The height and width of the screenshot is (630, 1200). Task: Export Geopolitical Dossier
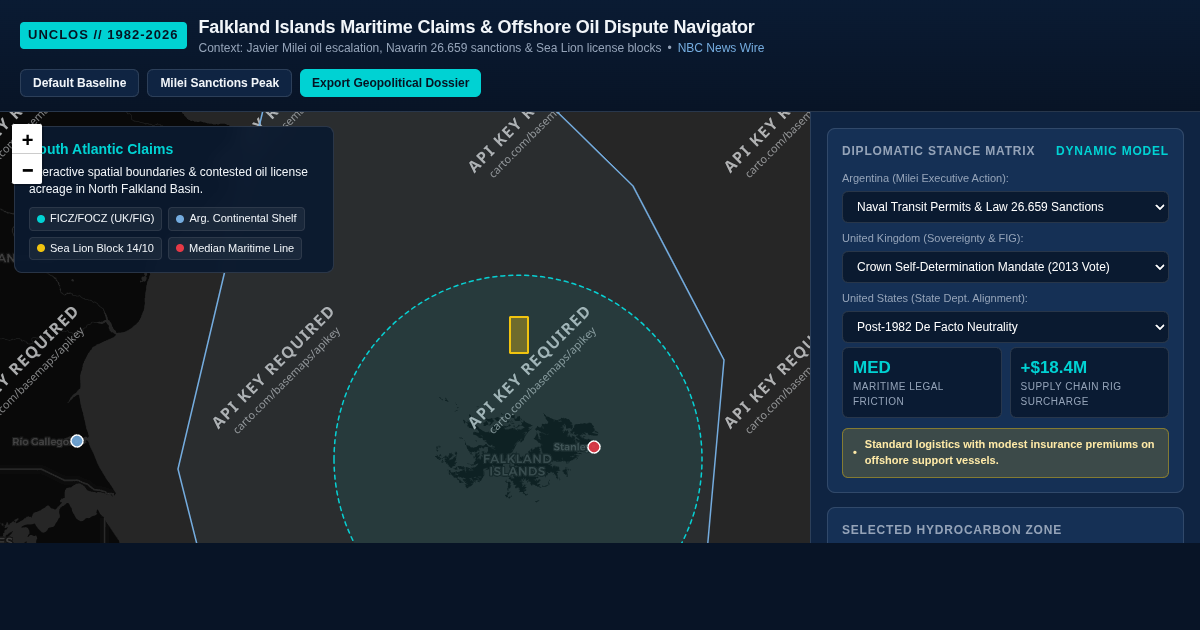tap(390, 83)
